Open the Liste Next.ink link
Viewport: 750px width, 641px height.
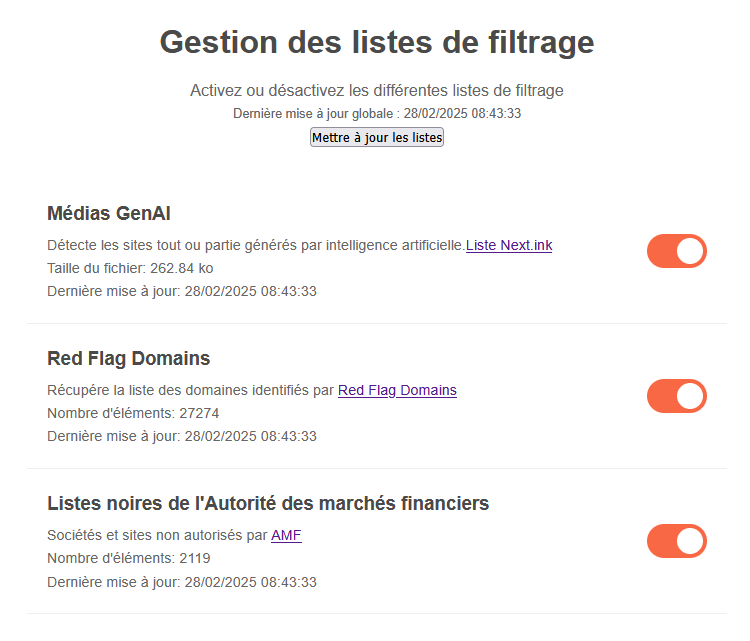[509, 245]
